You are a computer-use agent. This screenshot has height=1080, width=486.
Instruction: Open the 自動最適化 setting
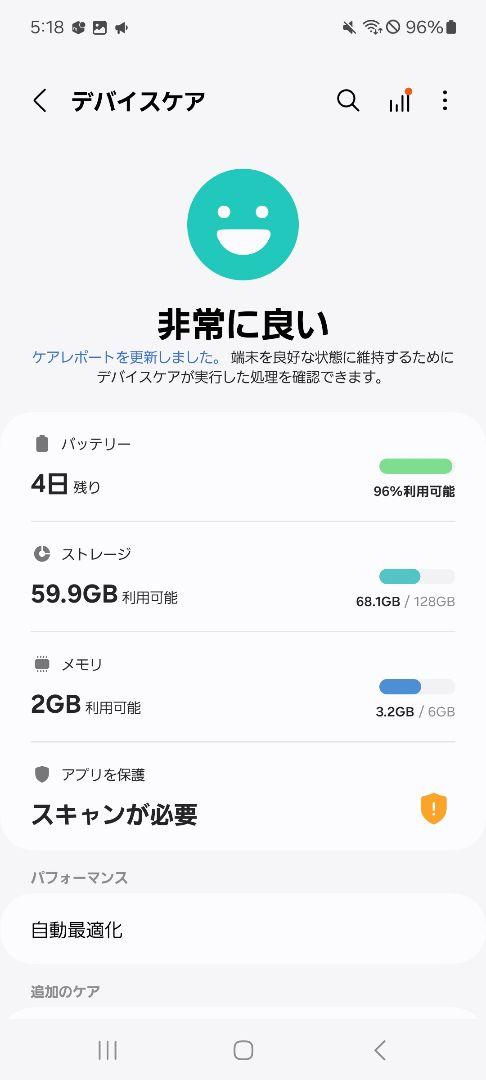click(243, 930)
